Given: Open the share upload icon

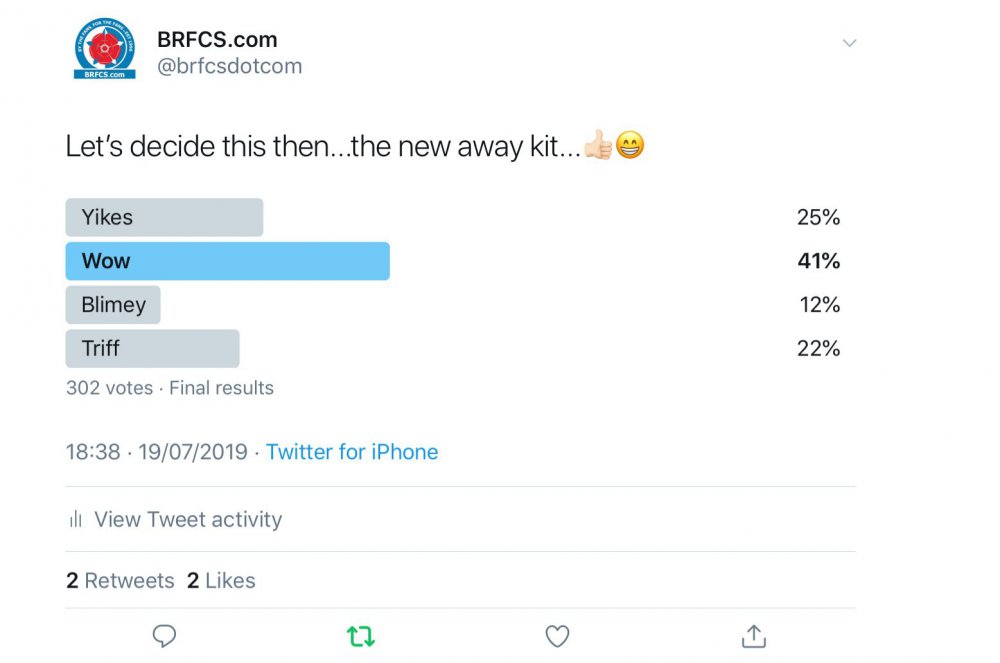Looking at the screenshot, I should (x=753, y=636).
